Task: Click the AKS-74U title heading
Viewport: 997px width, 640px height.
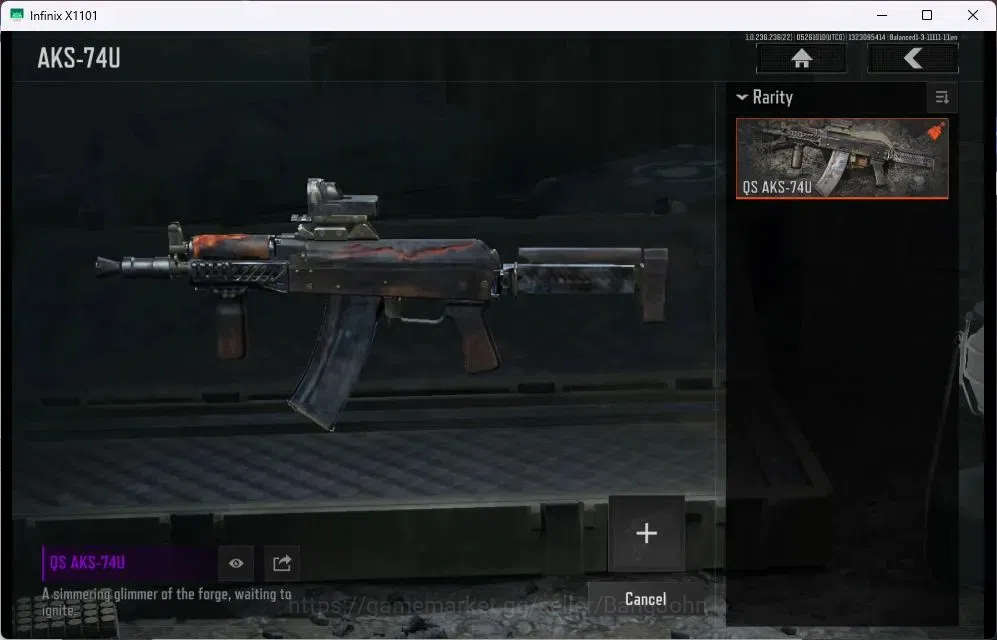Action: point(79,58)
